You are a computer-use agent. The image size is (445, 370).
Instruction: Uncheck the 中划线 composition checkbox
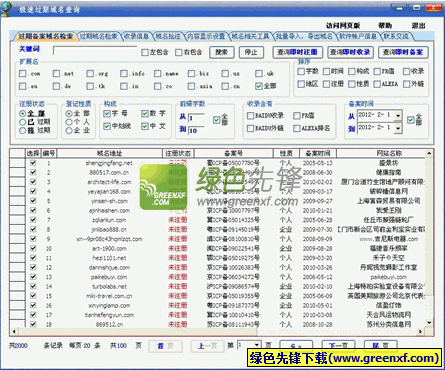pos(107,126)
